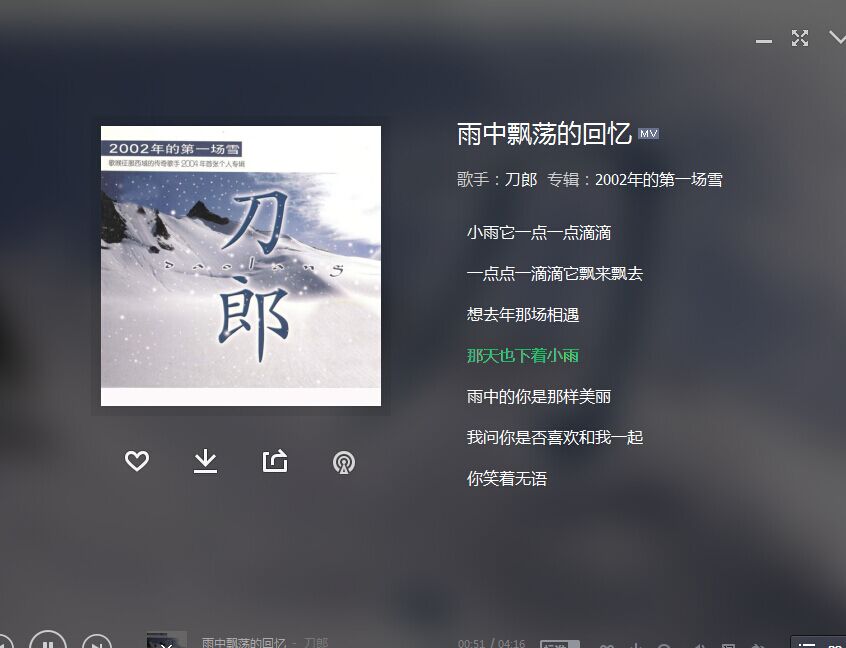The width and height of the screenshot is (846, 648).
Task: Open the album 2002年的第一场雪 link
Action: click(659, 180)
